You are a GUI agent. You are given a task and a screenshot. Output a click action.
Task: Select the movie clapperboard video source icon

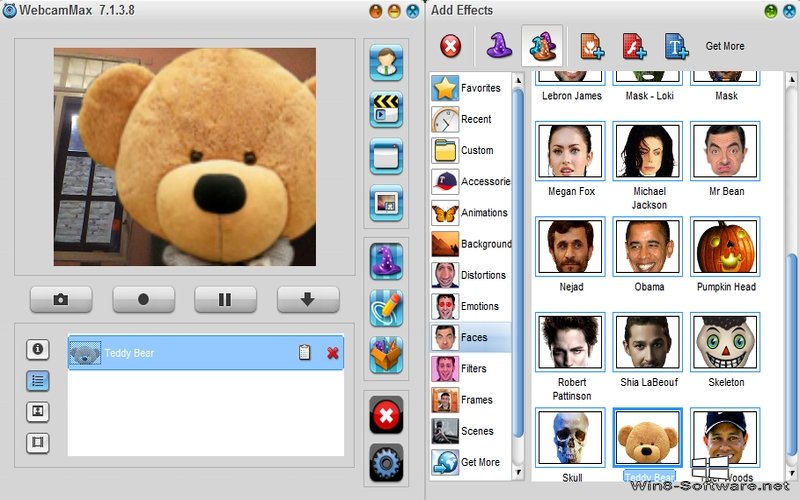(x=386, y=109)
